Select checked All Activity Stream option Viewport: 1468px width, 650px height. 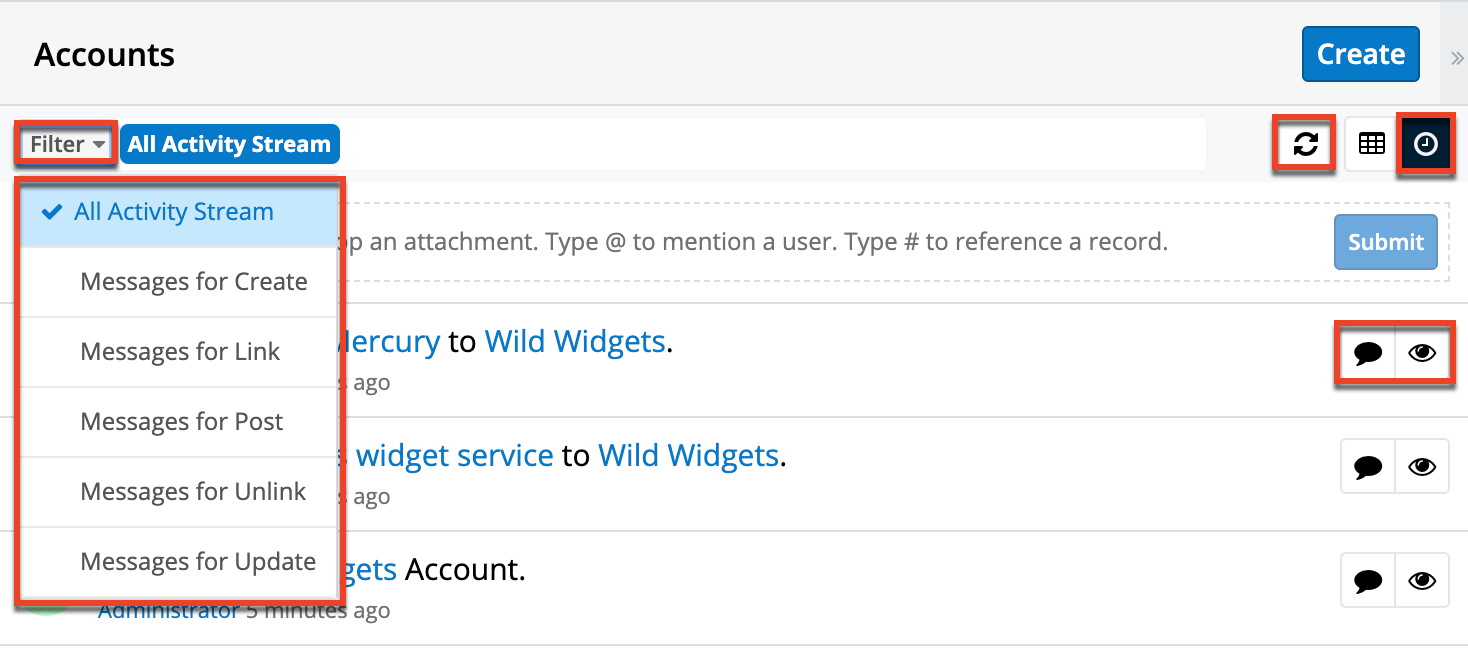click(174, 212)
